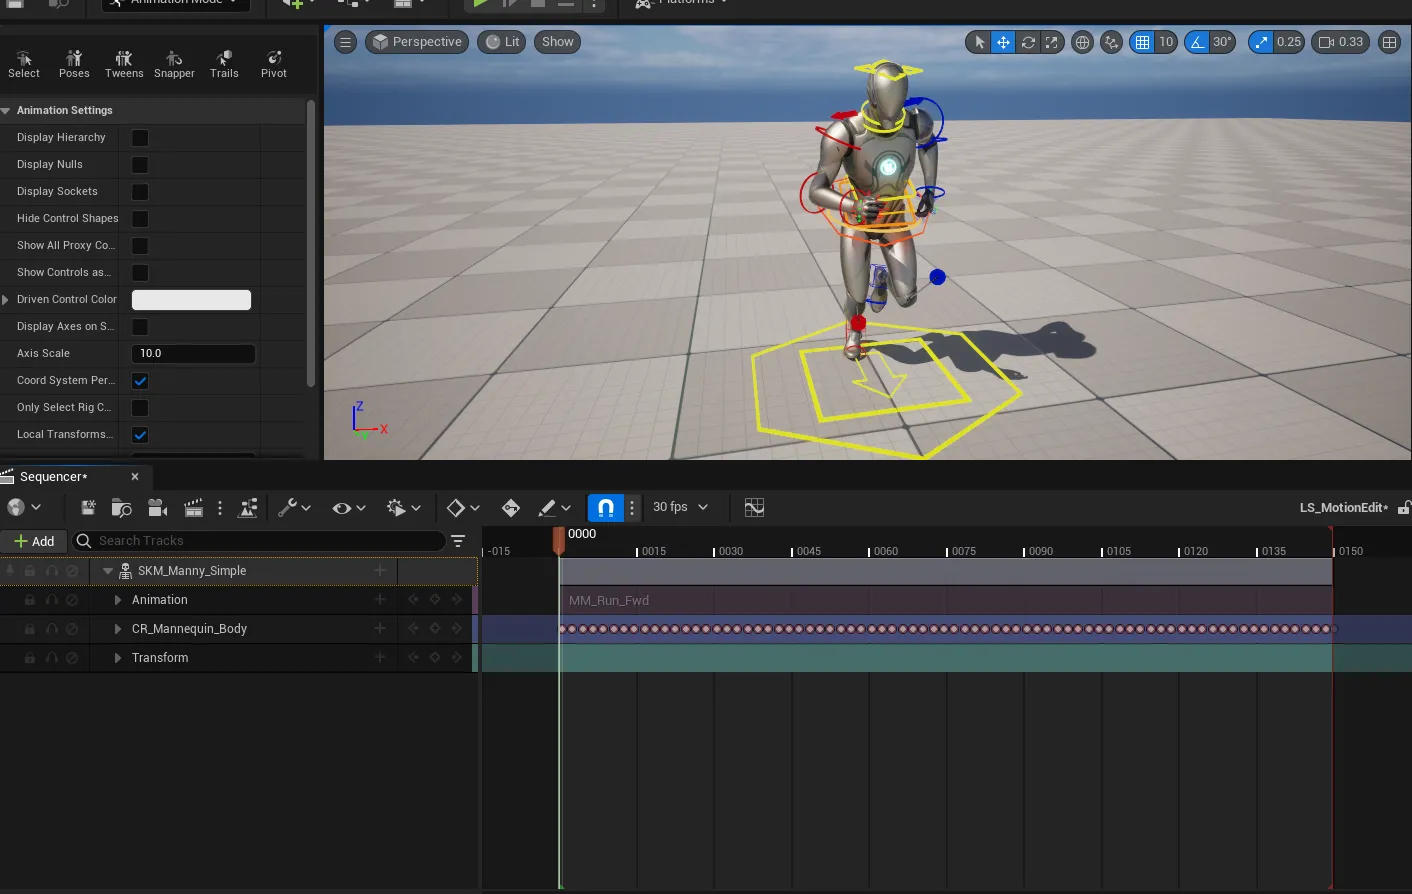Enable Show All Proxy Controls checkbox
Screen dimensions: 1412x894
[x=140, y=246]
